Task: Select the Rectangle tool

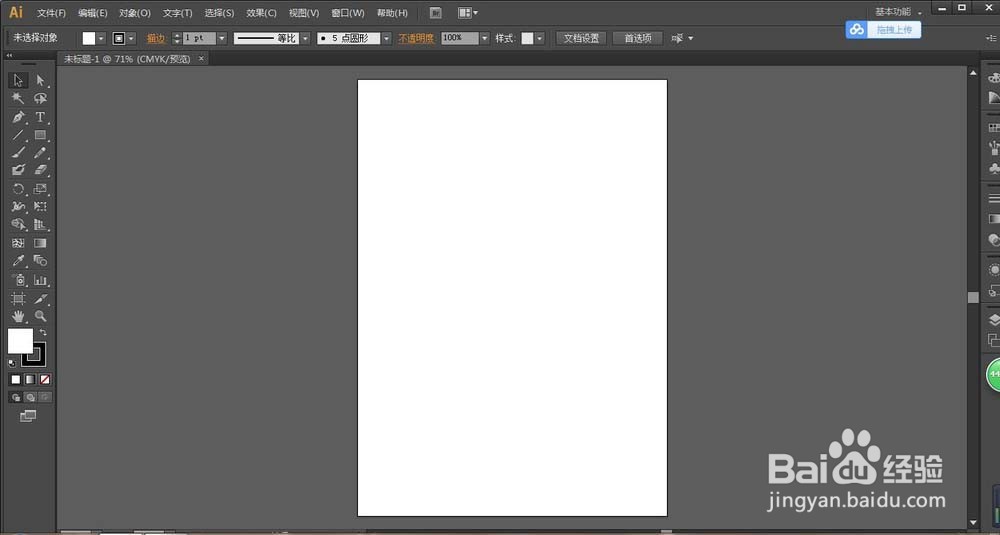Action: pyautogui.click(x=40, y=135)
